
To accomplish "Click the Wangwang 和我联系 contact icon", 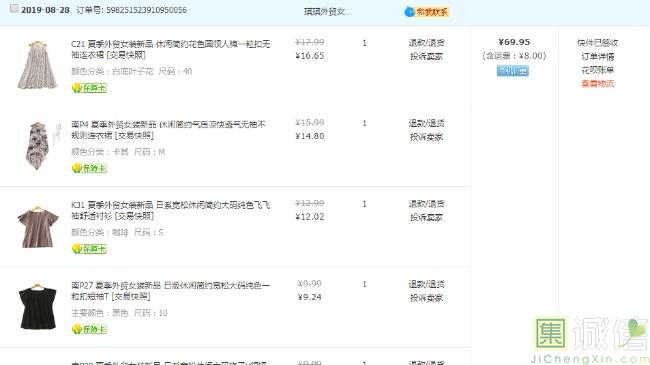I will tap(427, 12).
